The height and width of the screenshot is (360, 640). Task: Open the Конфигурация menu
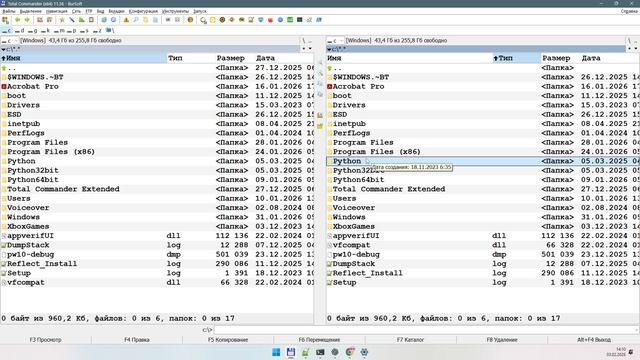click(143, 11)
